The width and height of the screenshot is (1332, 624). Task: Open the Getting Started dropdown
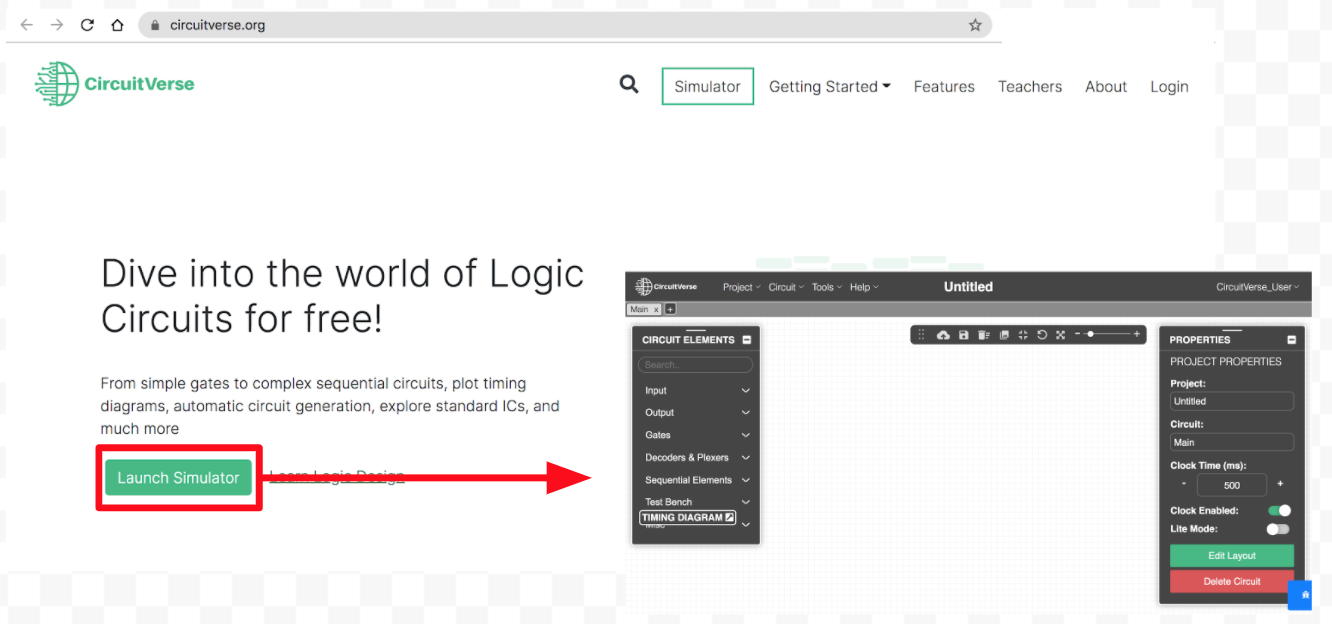pyautogui.click(x=829, y=87)
